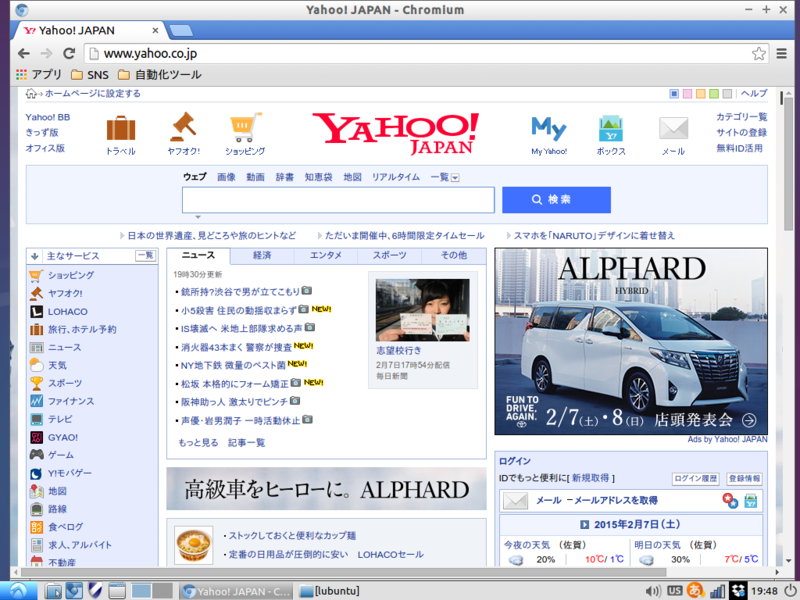
Task: Open the 志望校行き news photo thumbnail
Action: click(422, 310)
